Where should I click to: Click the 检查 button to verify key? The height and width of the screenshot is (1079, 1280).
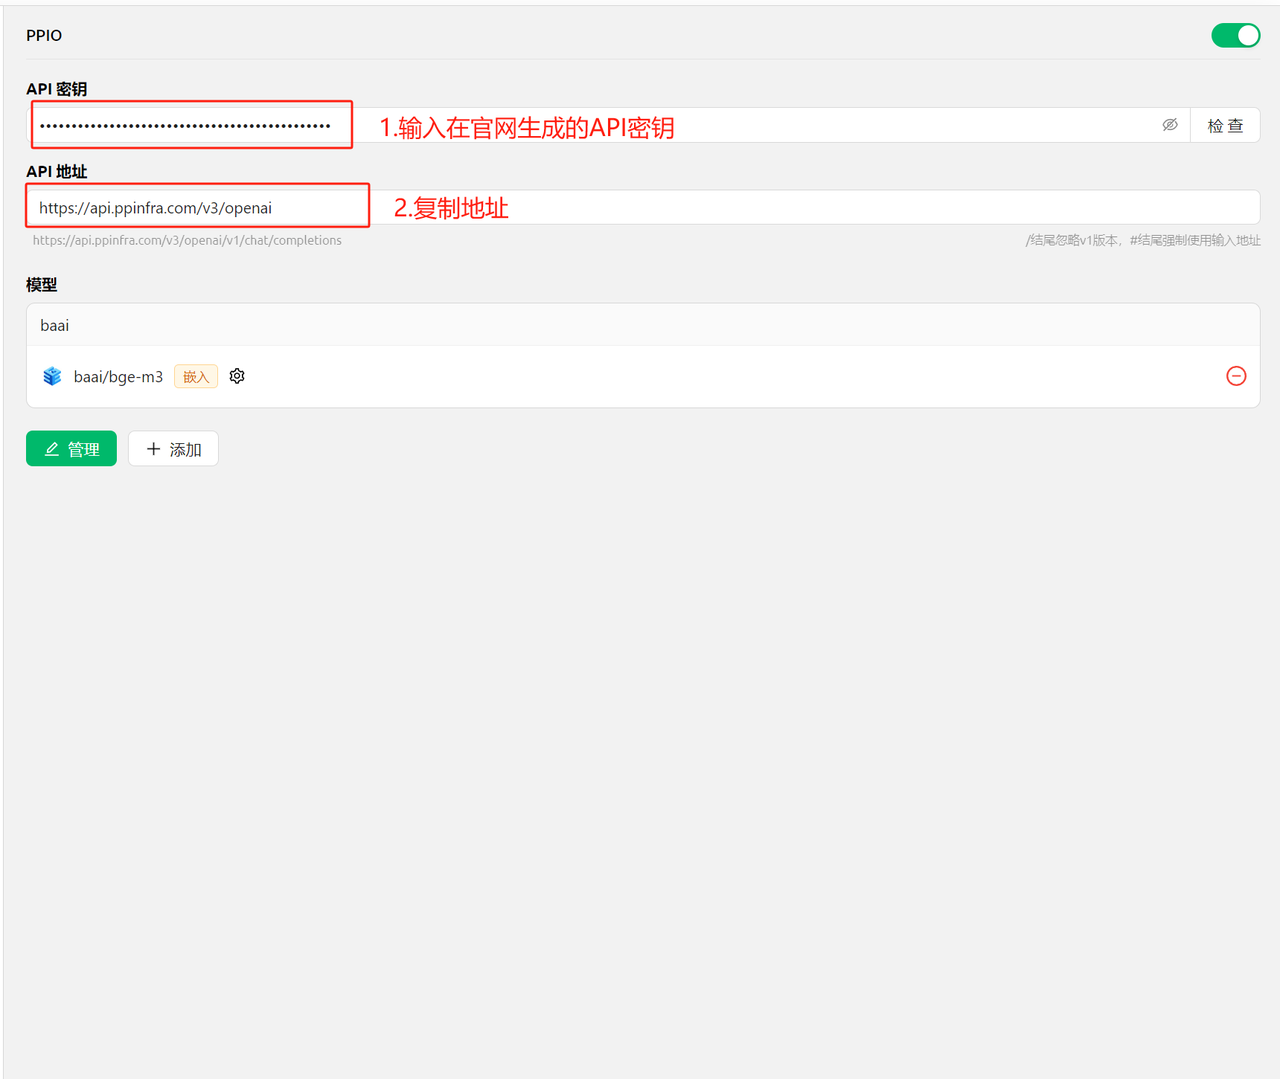tap(1225, 125)
